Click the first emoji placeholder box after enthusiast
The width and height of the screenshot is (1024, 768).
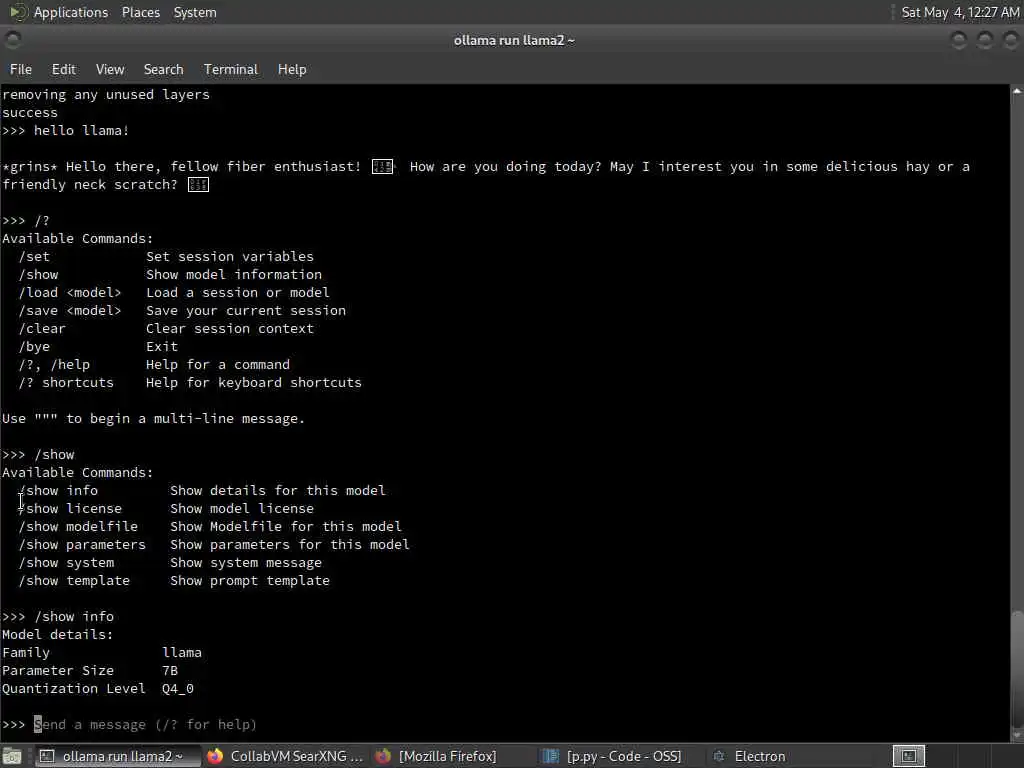[383, 167]
